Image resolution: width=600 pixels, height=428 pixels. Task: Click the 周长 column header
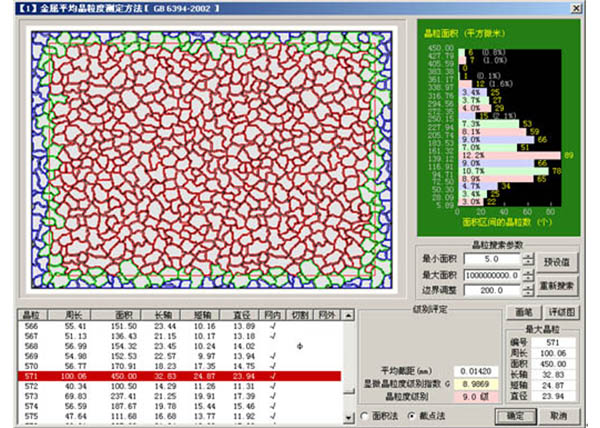point(69,315)
